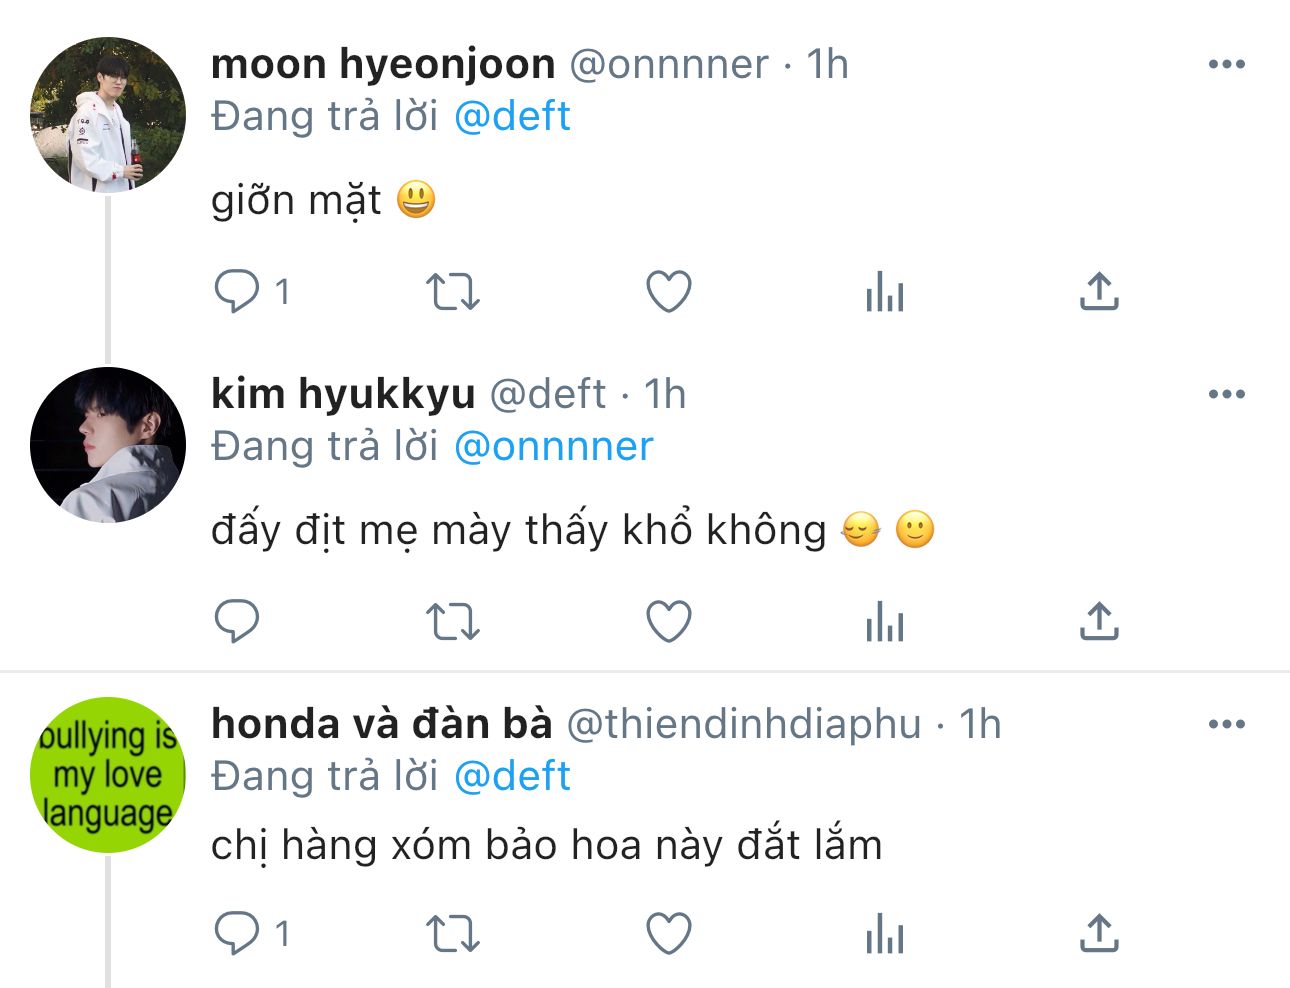1290x988 pixels.
Task: Retweet moon hyeonjoon's tweet
Action: (453, 292)
